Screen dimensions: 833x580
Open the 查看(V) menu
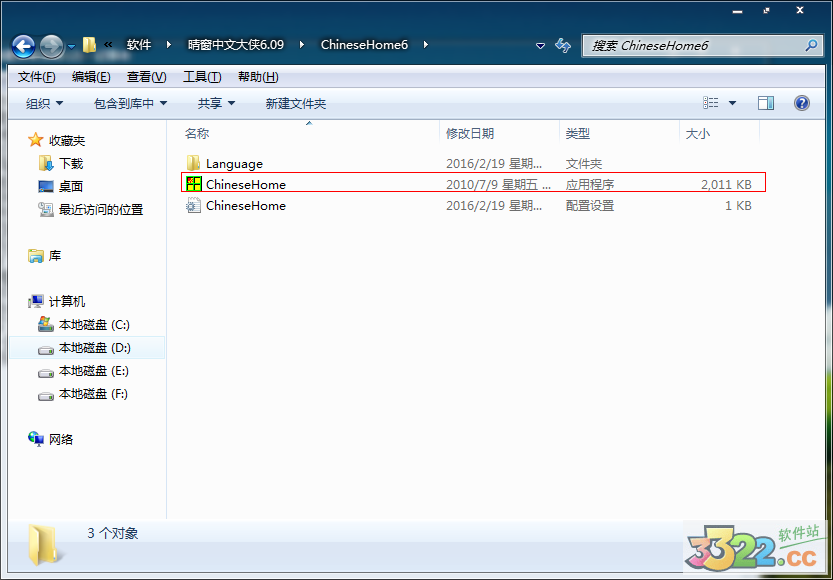point(147,77)
